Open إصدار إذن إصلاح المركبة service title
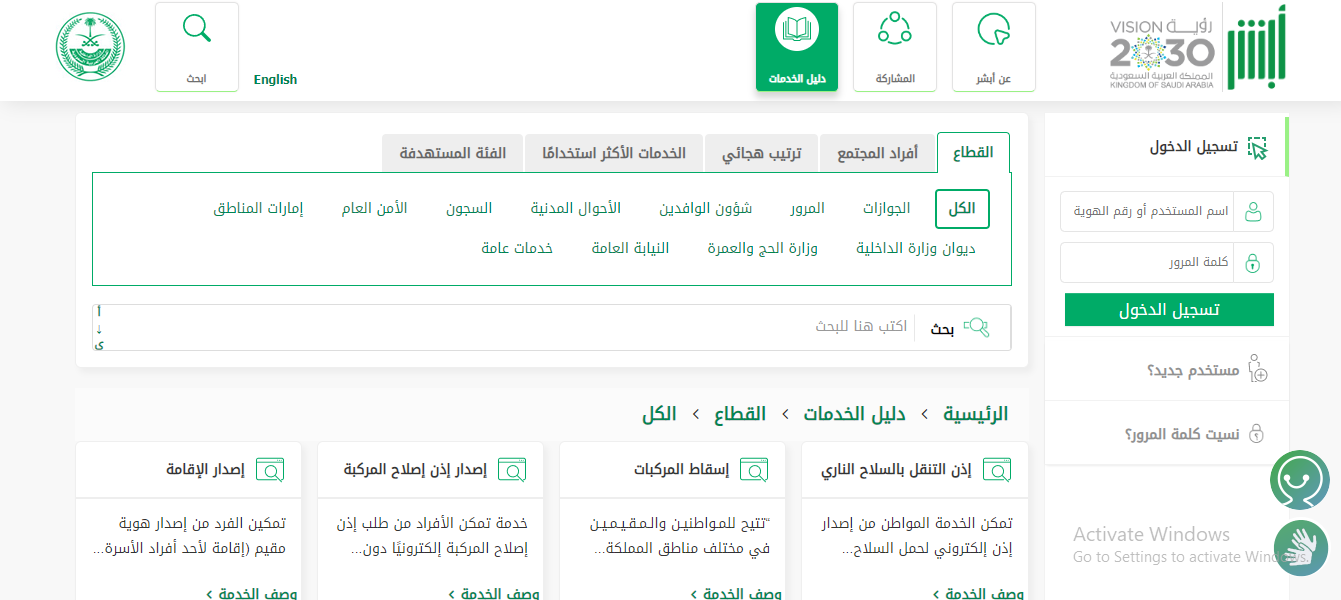Image resolution: width=1341 pixels, height=600 pixels. point(415,470)
